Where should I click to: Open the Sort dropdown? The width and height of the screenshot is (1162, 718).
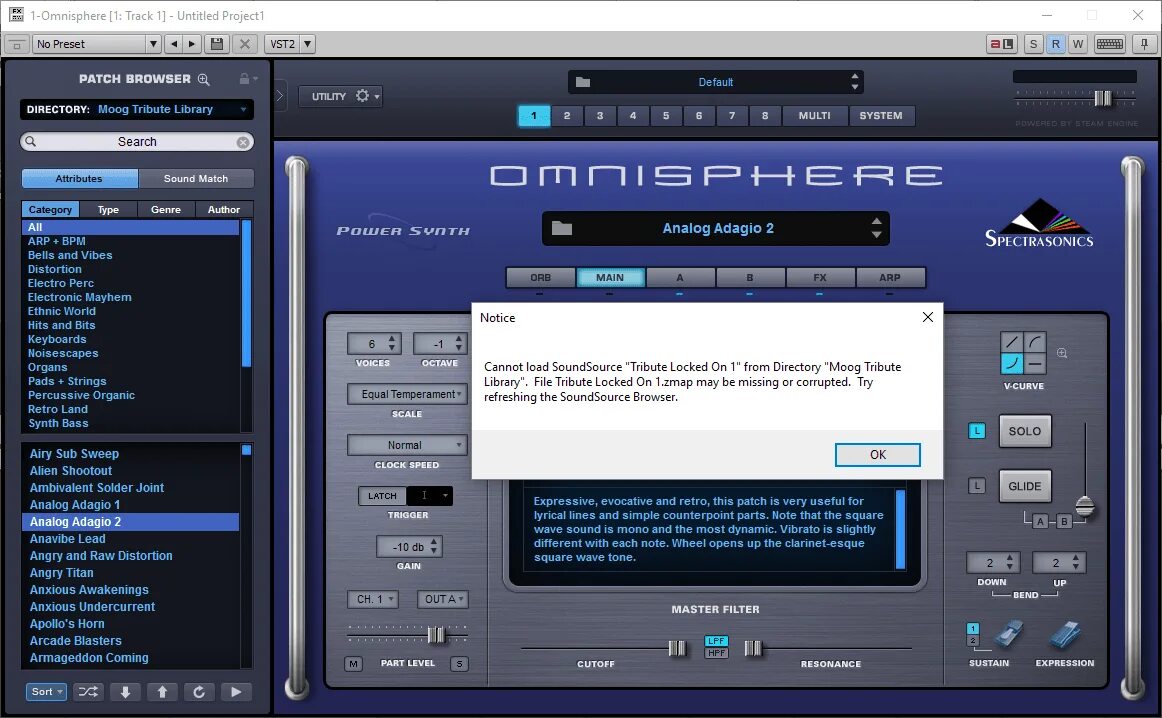46,692
